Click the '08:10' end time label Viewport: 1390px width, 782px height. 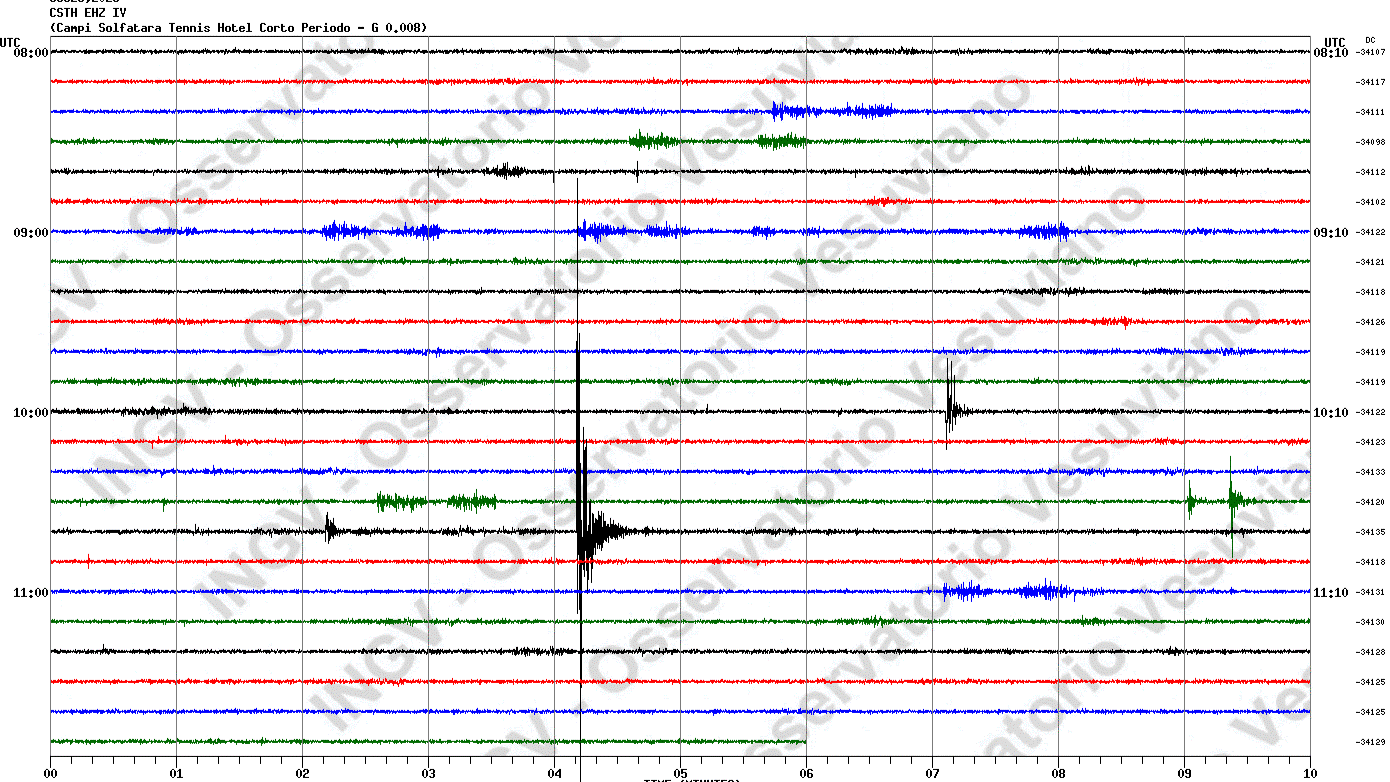[x=1330, y=52]
